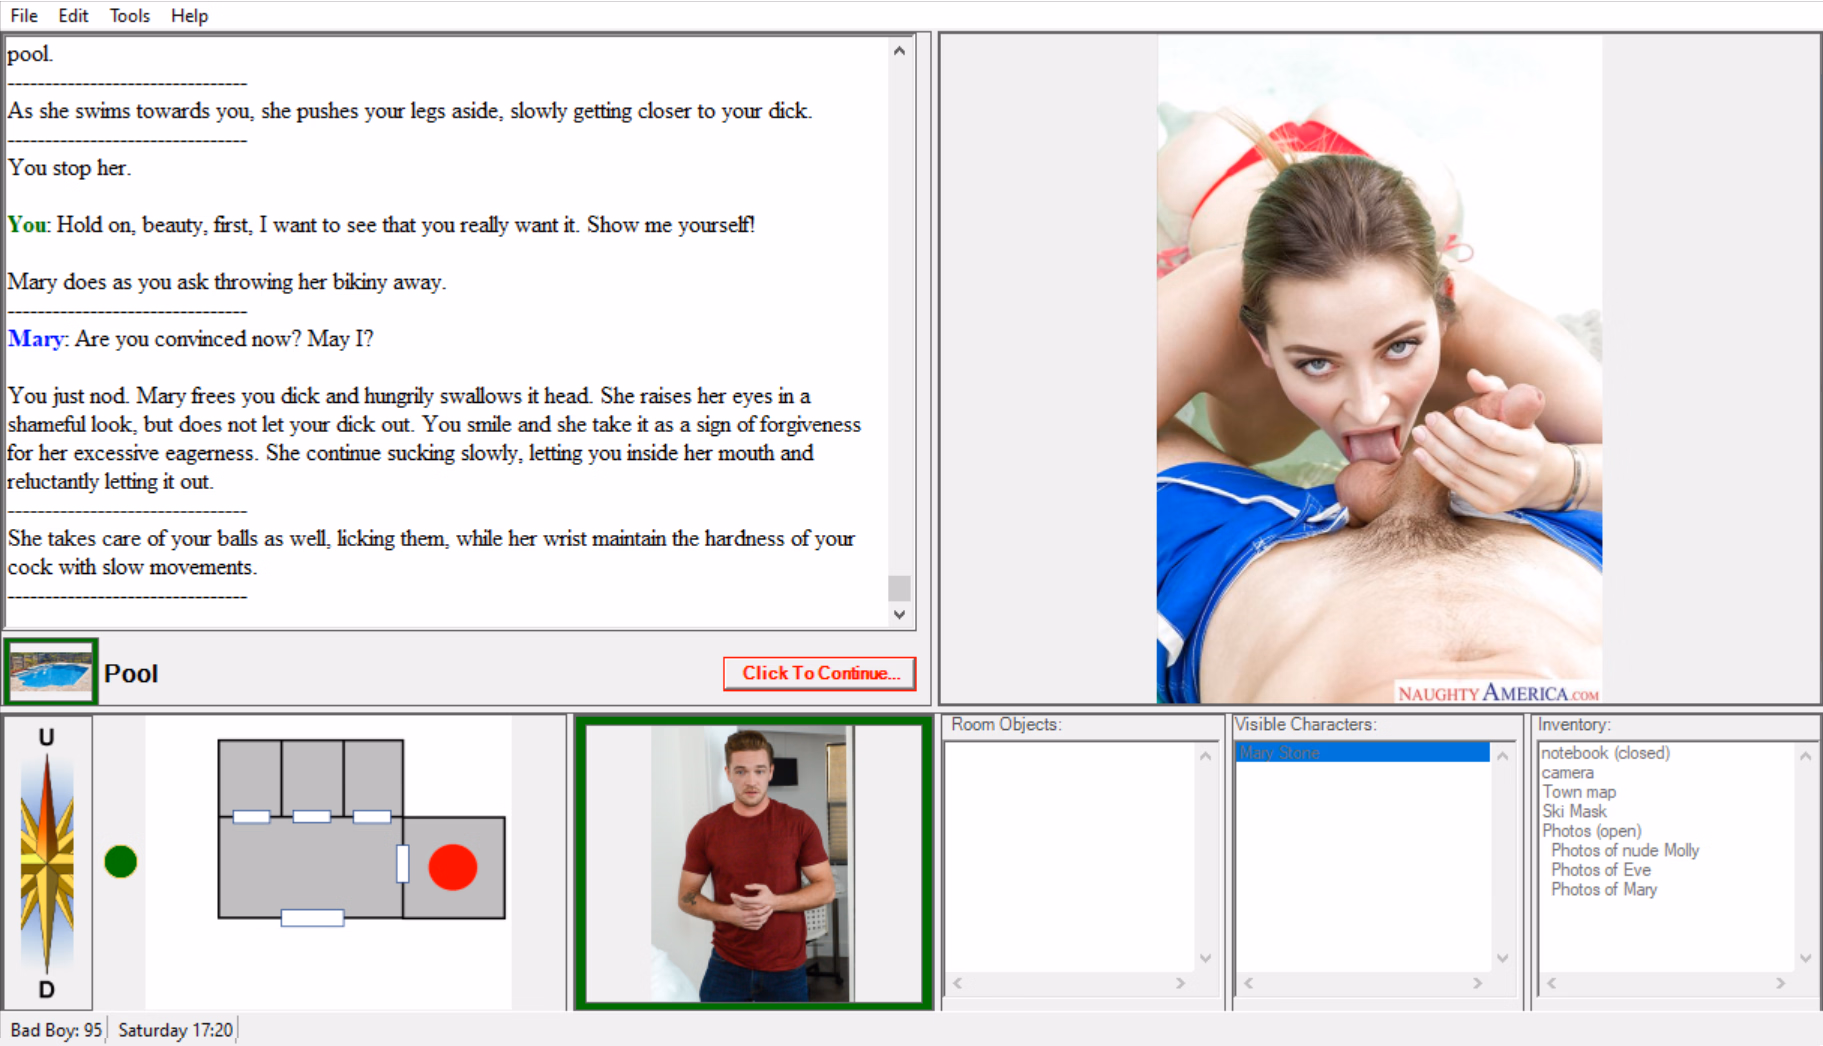This screenshot has width=1823, height=1046.
Task: Select 'camera' in Inventory list
Action: pos(1567,773)
